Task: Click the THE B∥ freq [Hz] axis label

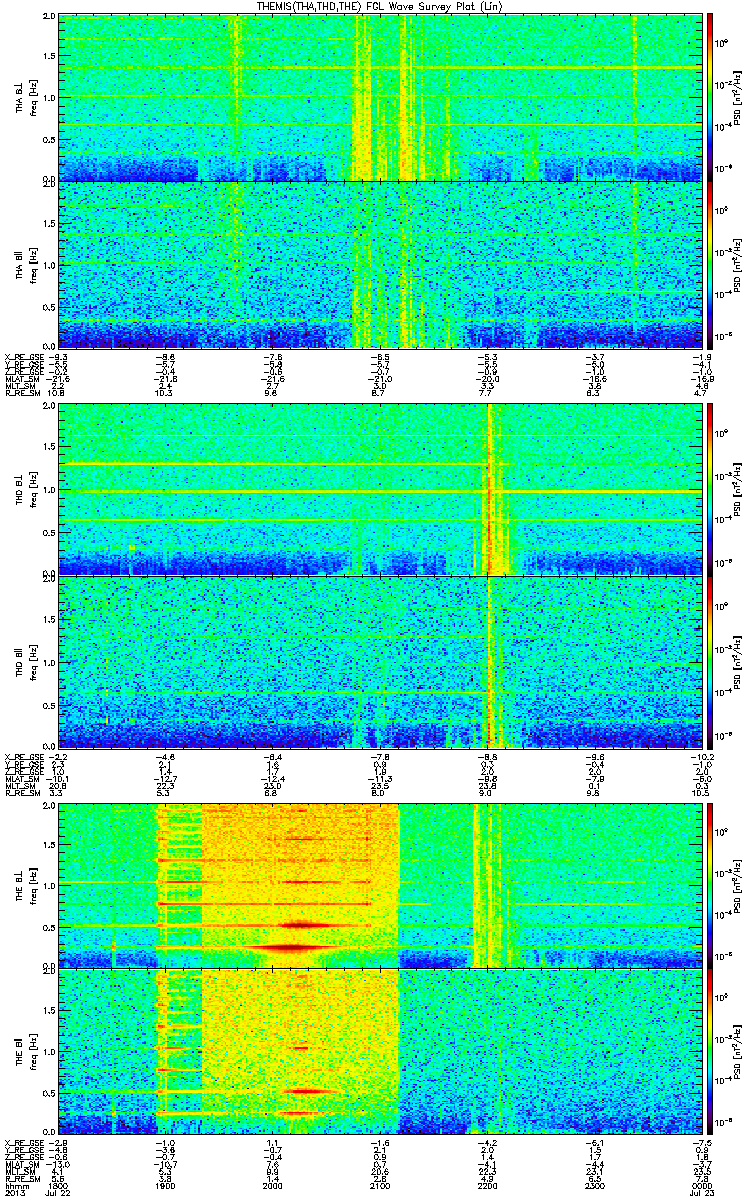Action: coord(24,1052)
